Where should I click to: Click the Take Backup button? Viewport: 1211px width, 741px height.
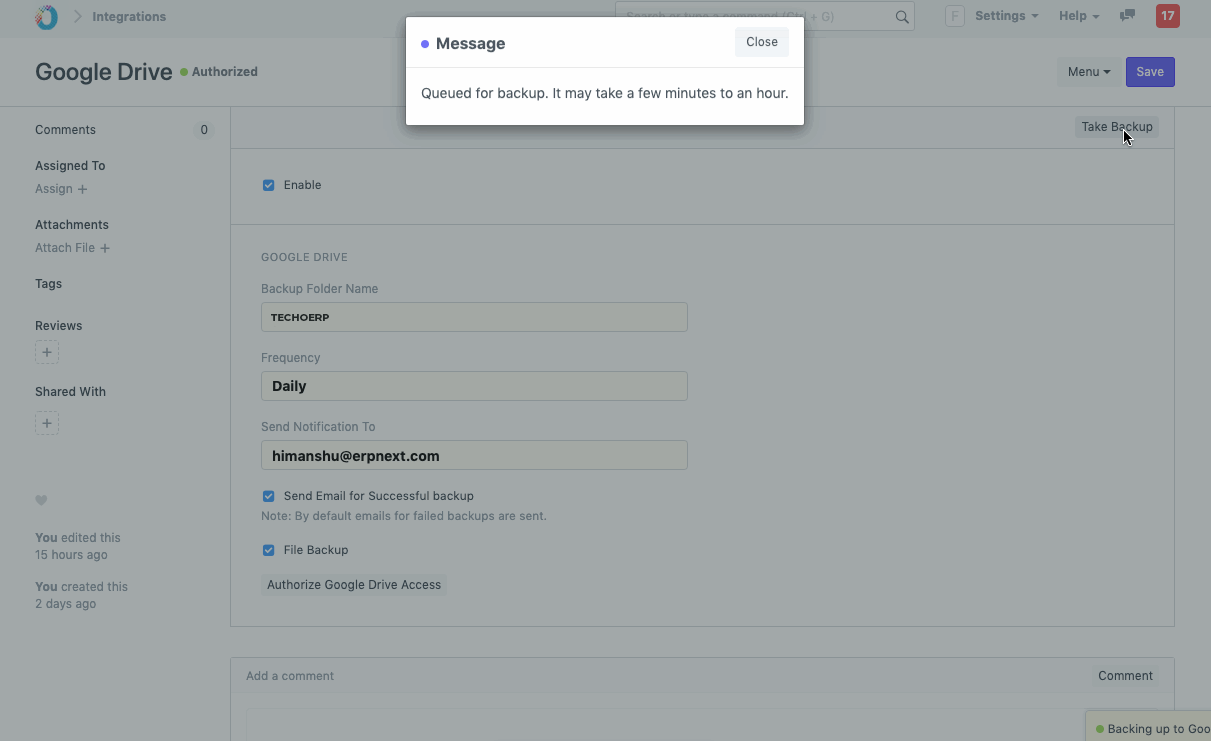click(x=1117, y=127)
